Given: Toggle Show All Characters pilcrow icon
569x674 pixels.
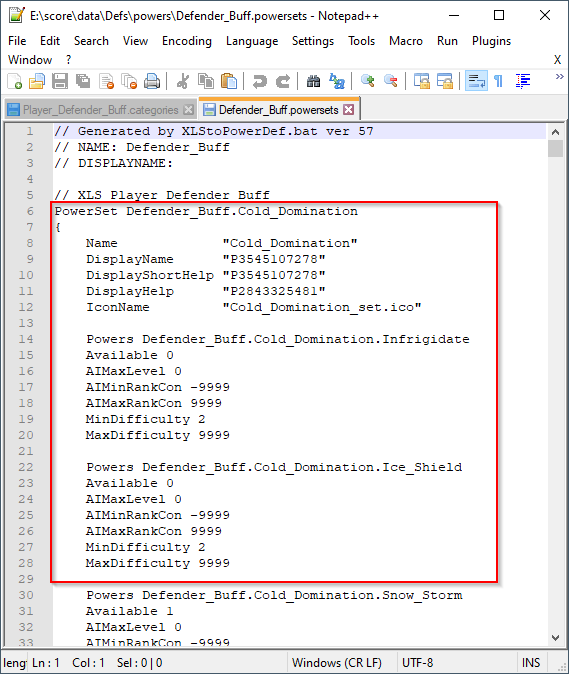Looking at the screenshot, I should [499, 81].
